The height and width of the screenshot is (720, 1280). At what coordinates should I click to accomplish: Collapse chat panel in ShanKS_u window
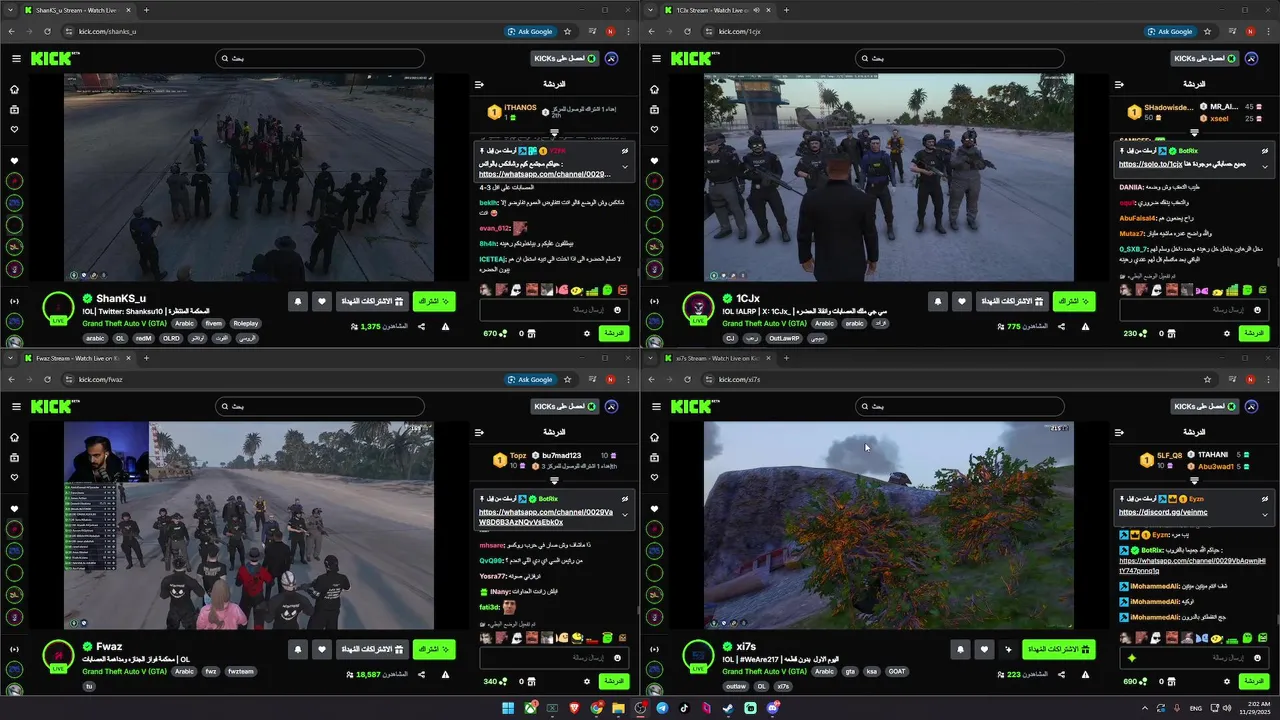tap(479, 85)
